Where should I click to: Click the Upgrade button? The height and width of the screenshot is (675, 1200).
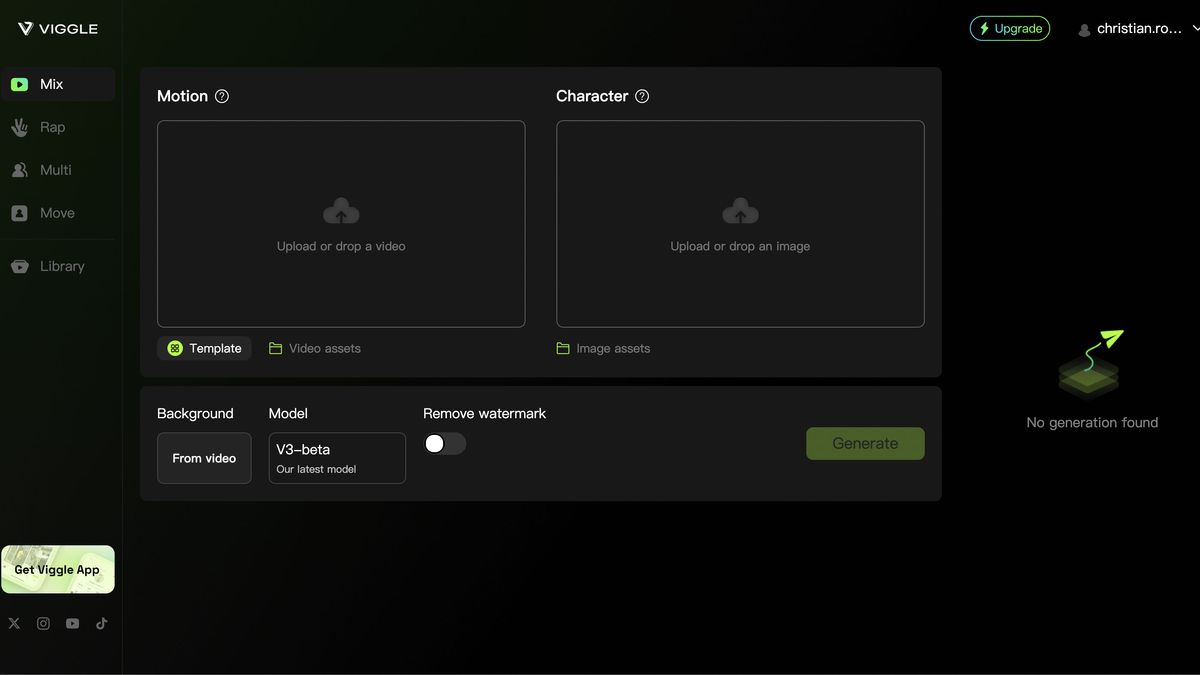tap(1009, 28)
